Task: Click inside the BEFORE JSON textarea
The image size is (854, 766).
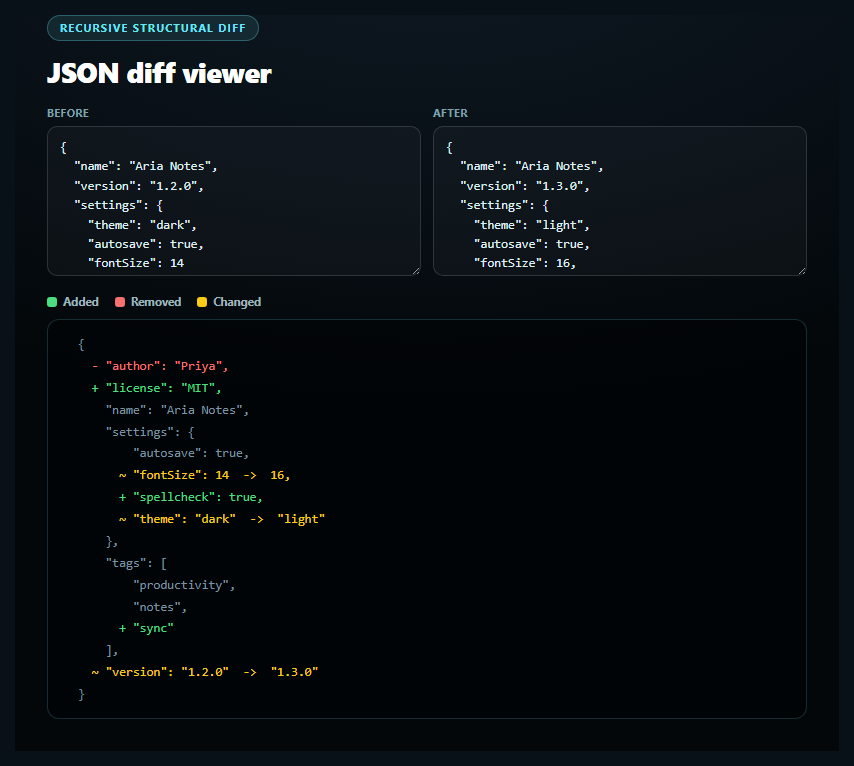Action: 234,201
